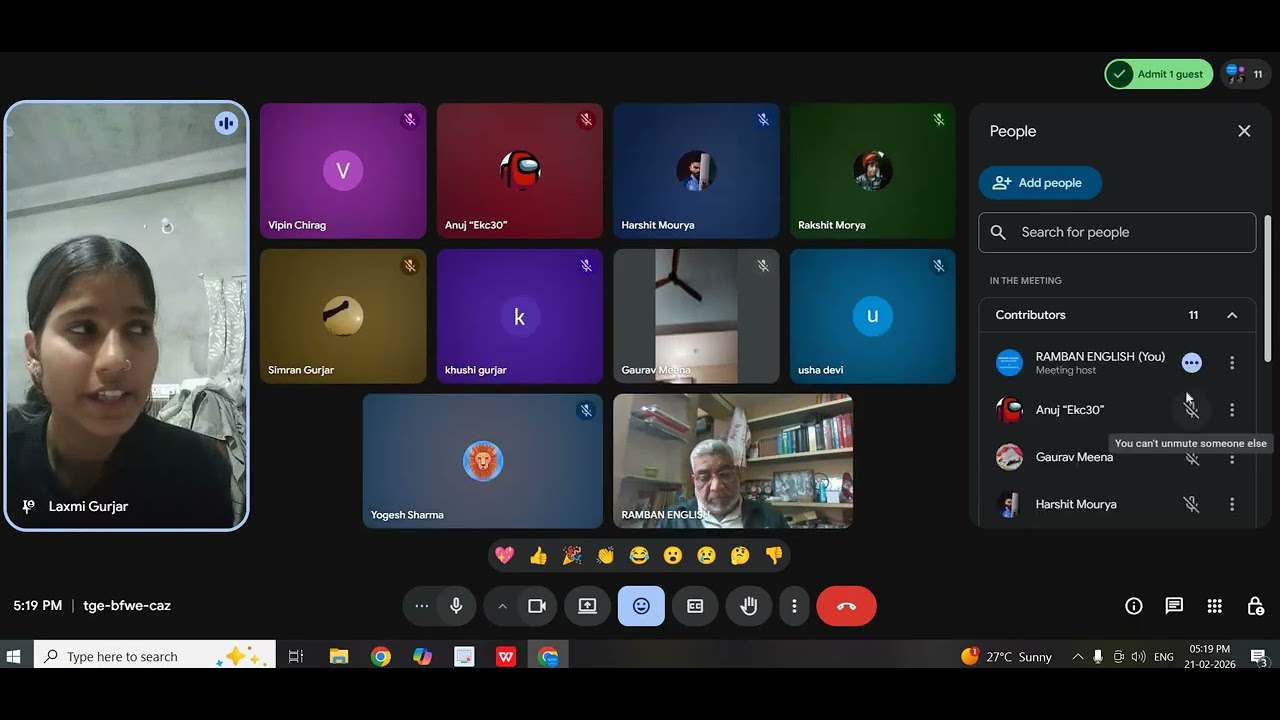The image size is (1280, 720).
Task: Send the thumbs down reaction
Action: point(774,555)
